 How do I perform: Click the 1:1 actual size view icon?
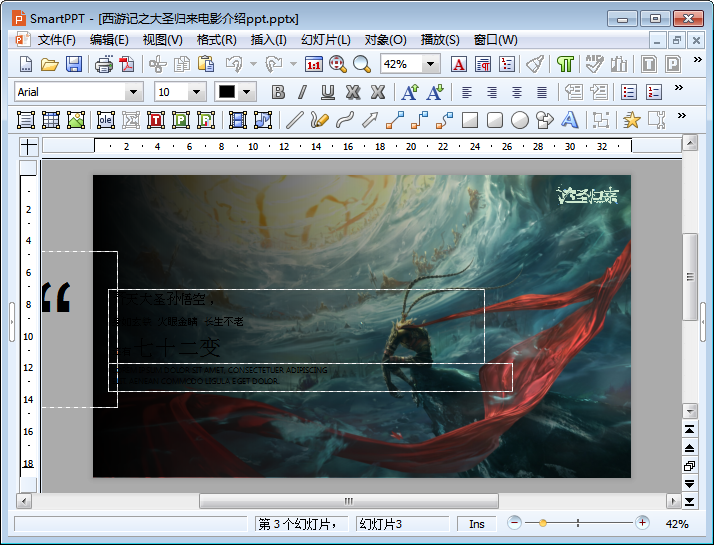(314, 64)
